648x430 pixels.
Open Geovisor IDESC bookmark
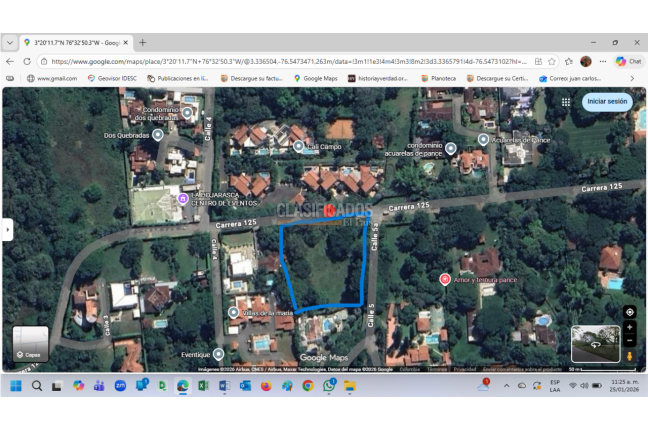(112, 78)
